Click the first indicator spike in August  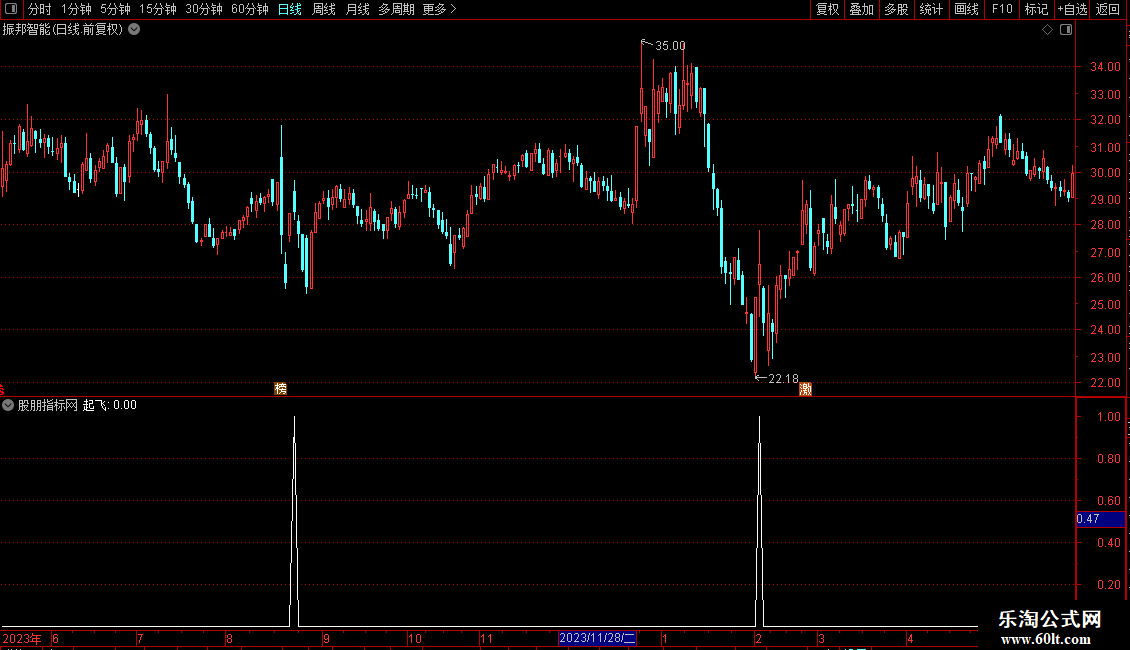tap(294, 522)
